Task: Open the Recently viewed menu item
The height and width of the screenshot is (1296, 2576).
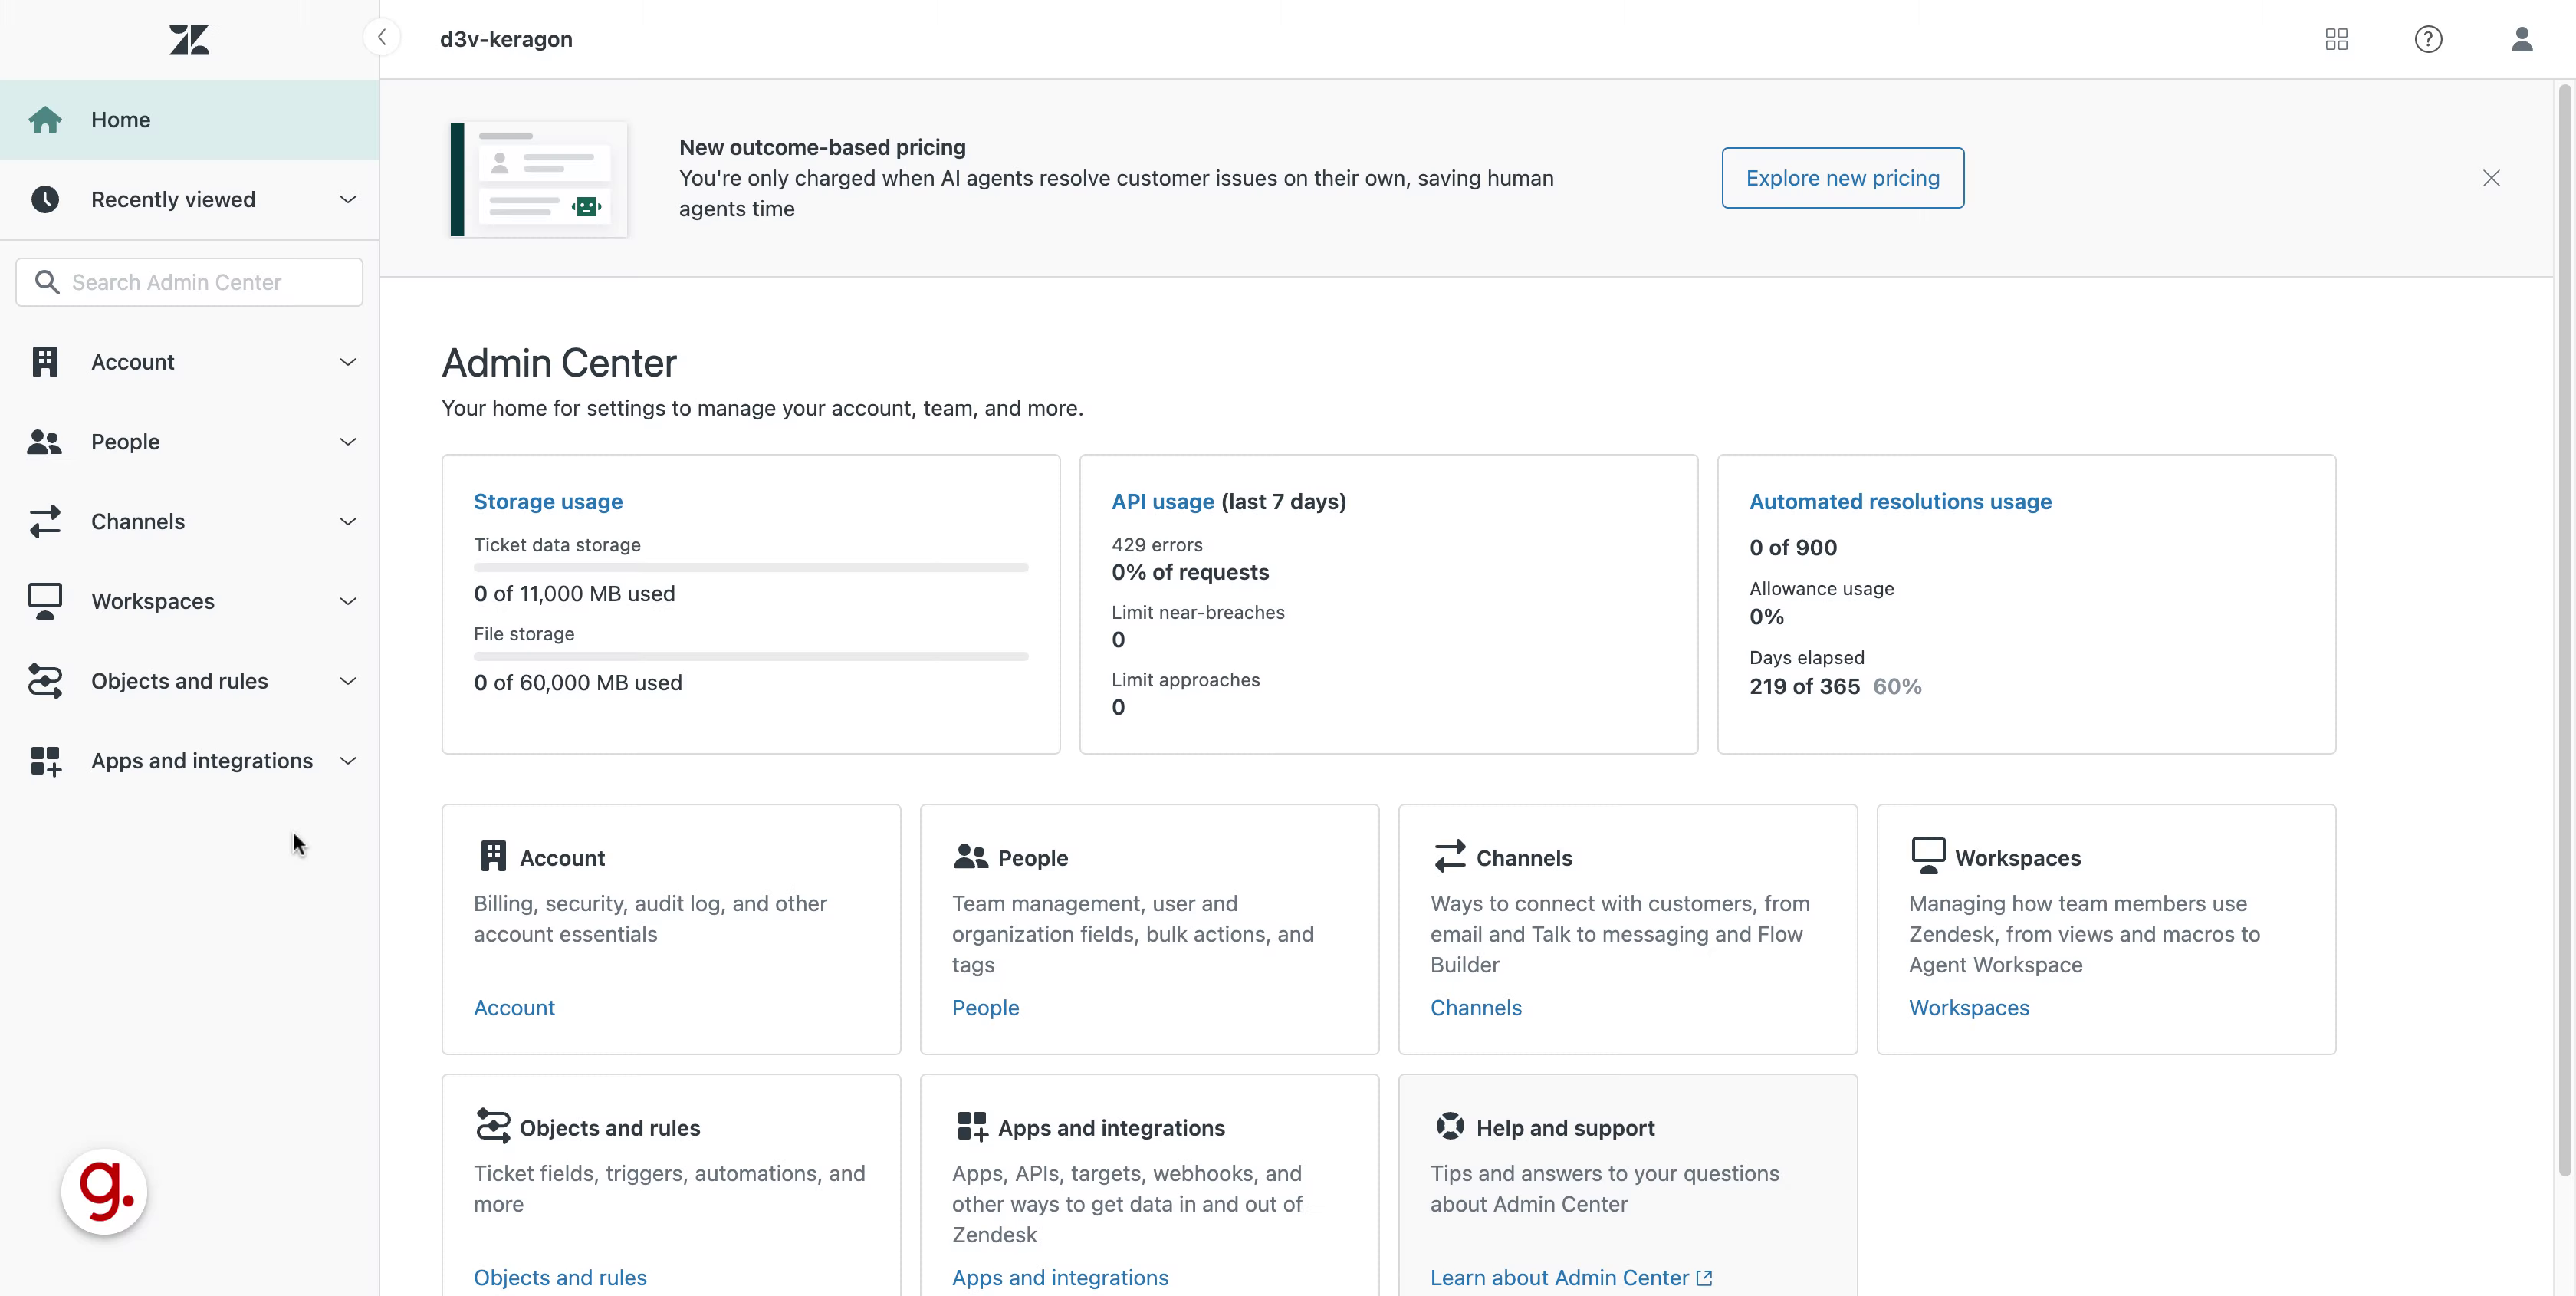Action: (189, 199)
